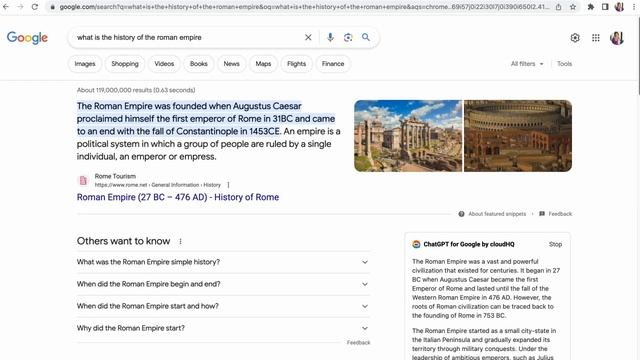
Task: Open the Roman Forum ruins photo
Action: pyautogui.click(x=408, y=136)
